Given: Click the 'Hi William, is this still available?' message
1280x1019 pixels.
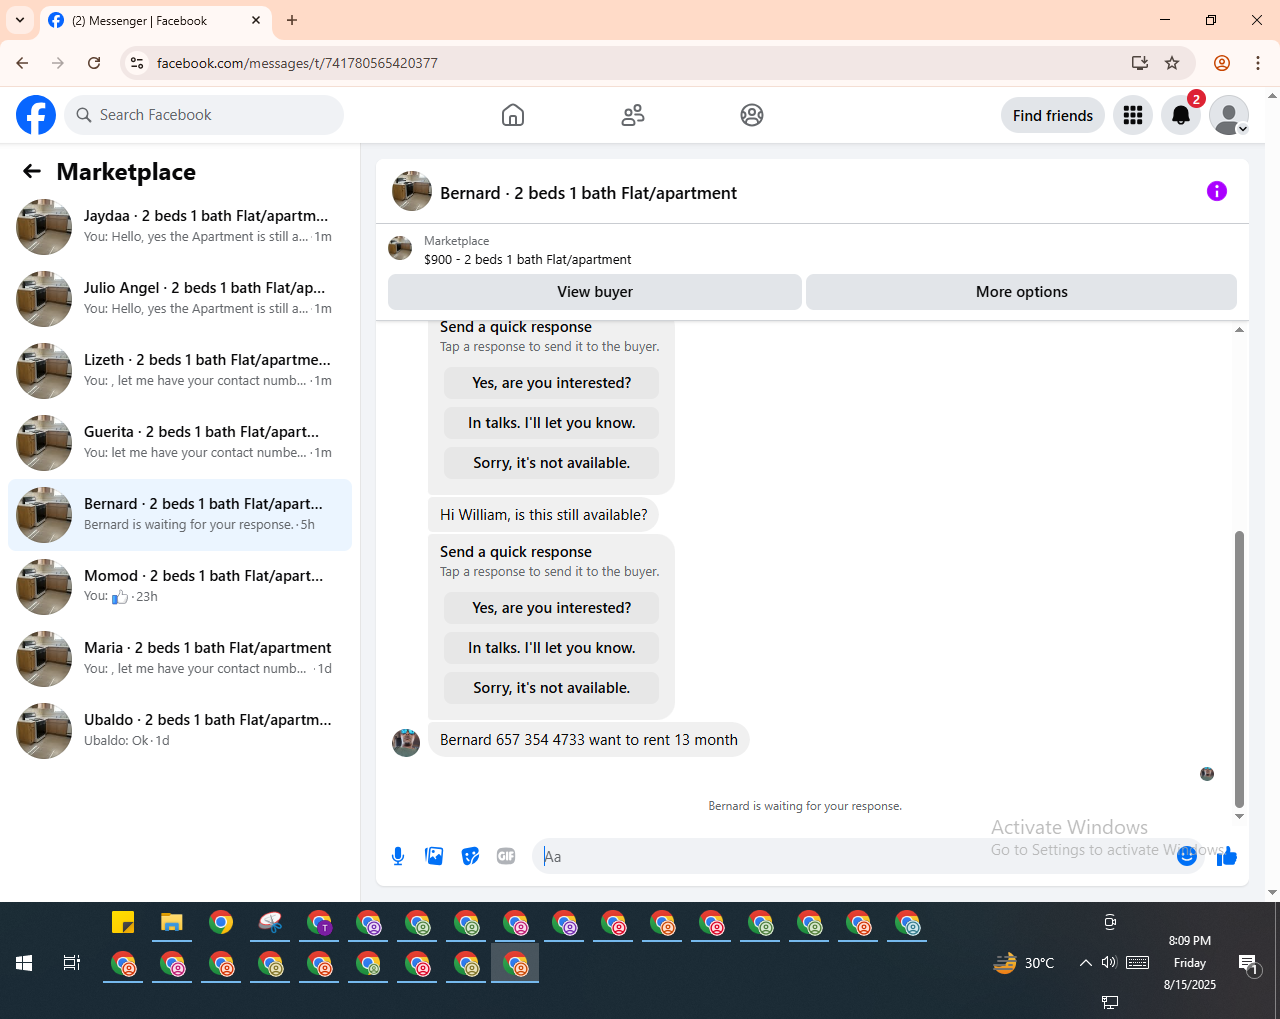Looking at the screenshot, I should 543,515.
